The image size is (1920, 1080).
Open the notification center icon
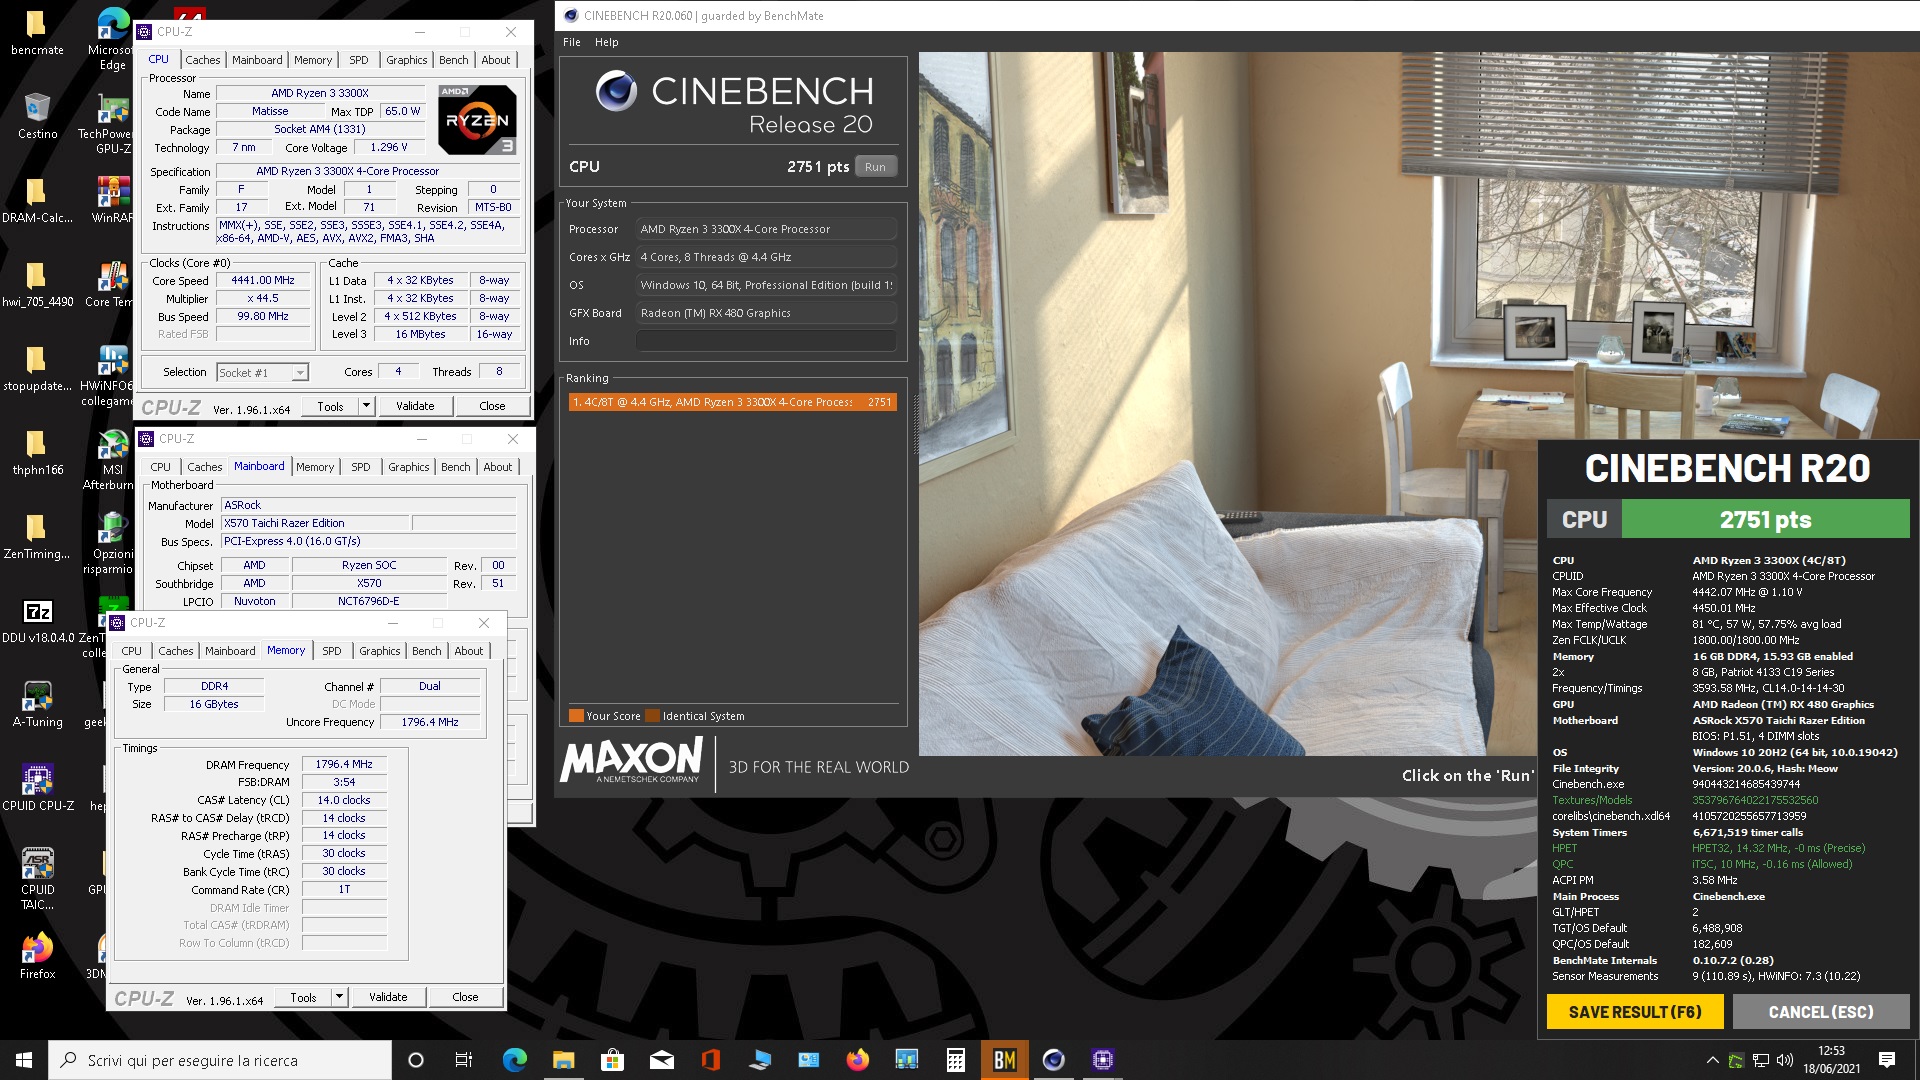tap(1887, 1060)
